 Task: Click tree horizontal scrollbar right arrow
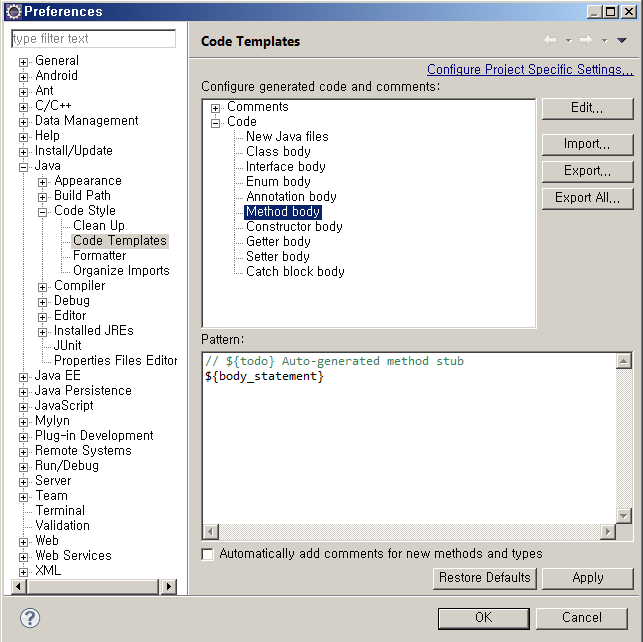point(169,586)
